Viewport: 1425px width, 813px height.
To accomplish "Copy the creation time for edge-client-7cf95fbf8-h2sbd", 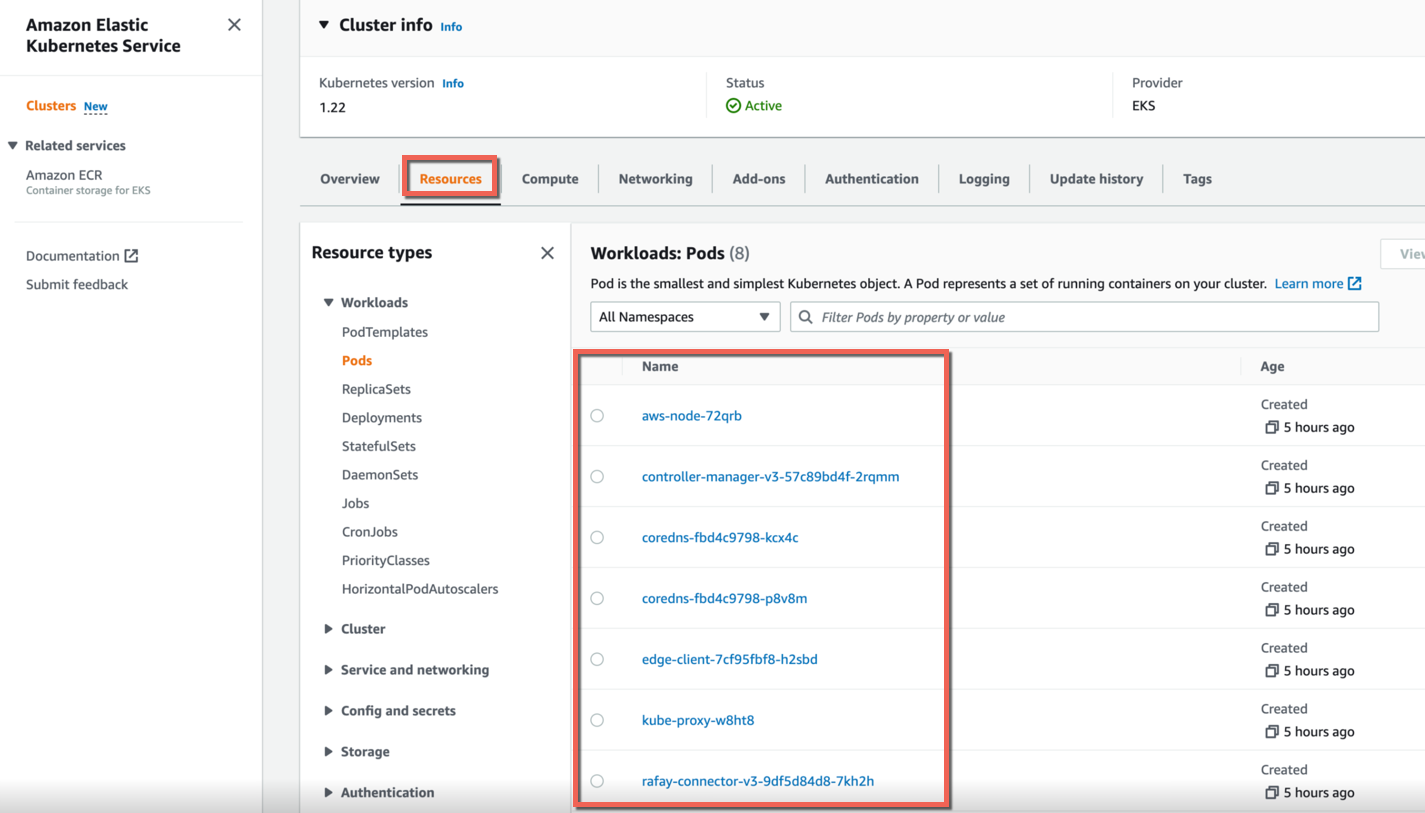I will click(x=1271, y=671).
